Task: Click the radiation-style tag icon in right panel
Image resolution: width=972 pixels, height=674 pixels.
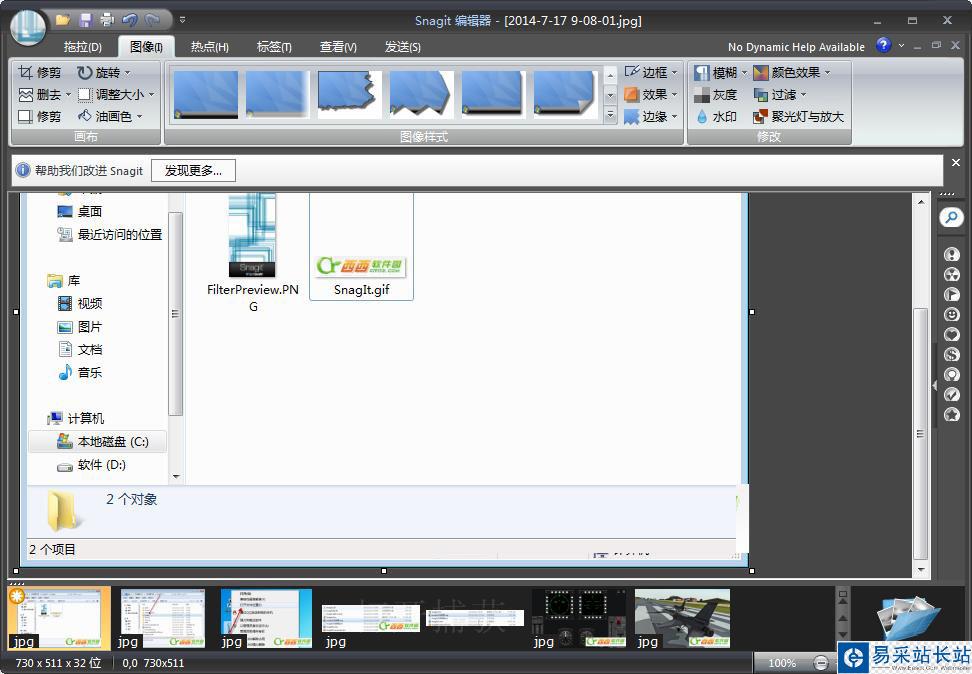Action: [x=952, y=274]
